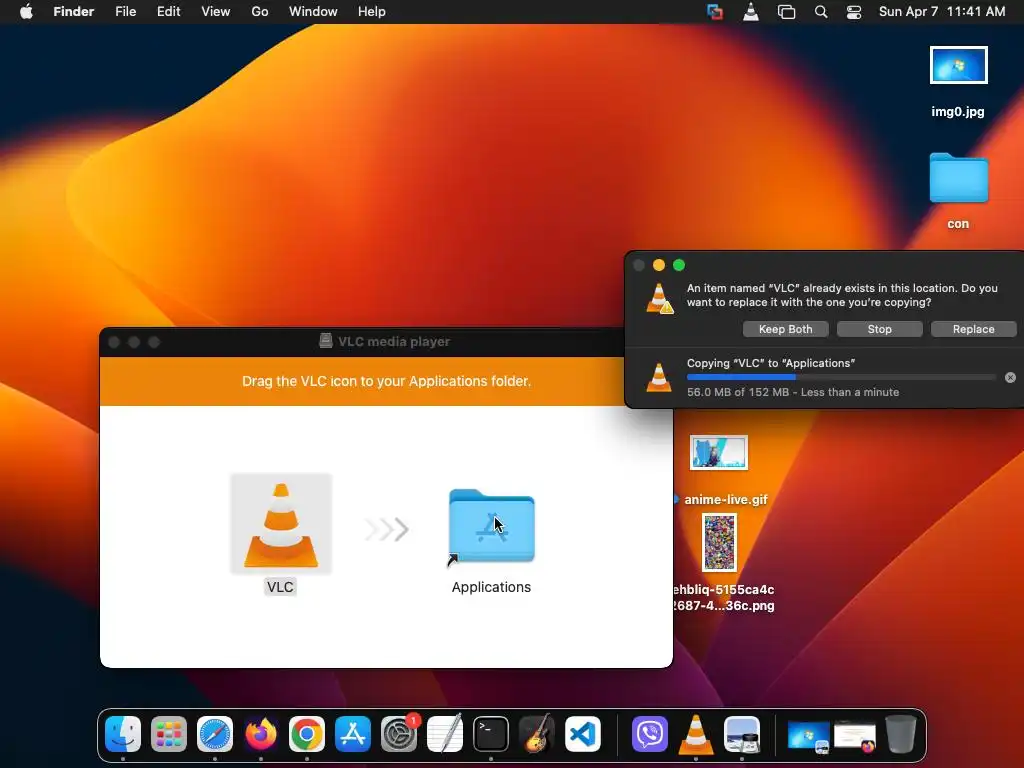Viewport: 1024px width, 768px height.
Task: Click the Applications label under the folder
Action: click(x=491, y=586)
